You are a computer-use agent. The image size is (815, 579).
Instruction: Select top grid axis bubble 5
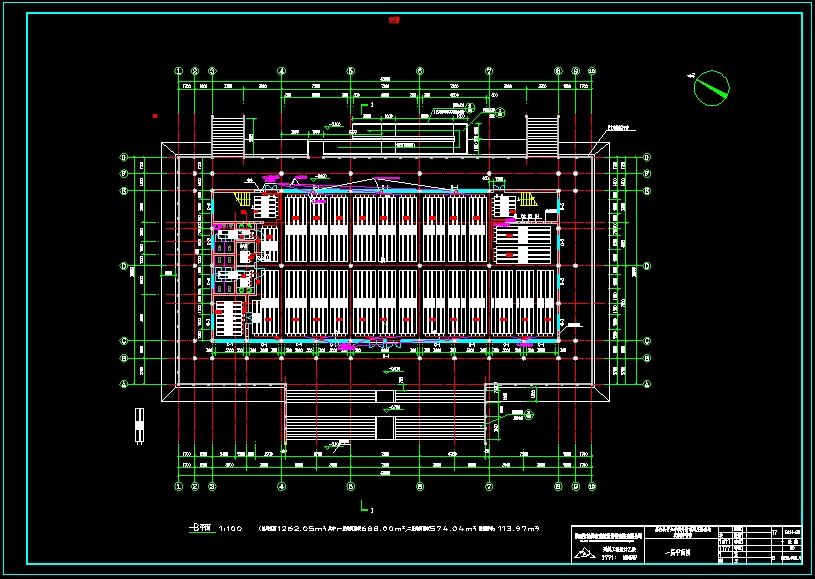pyautogui.click(x=351, y=71)
